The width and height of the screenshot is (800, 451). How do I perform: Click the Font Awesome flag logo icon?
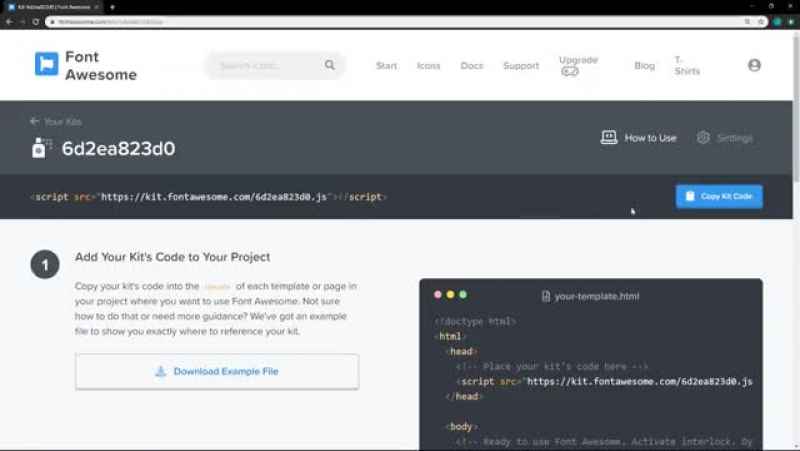pyautogui.click(x=46, y=64)
